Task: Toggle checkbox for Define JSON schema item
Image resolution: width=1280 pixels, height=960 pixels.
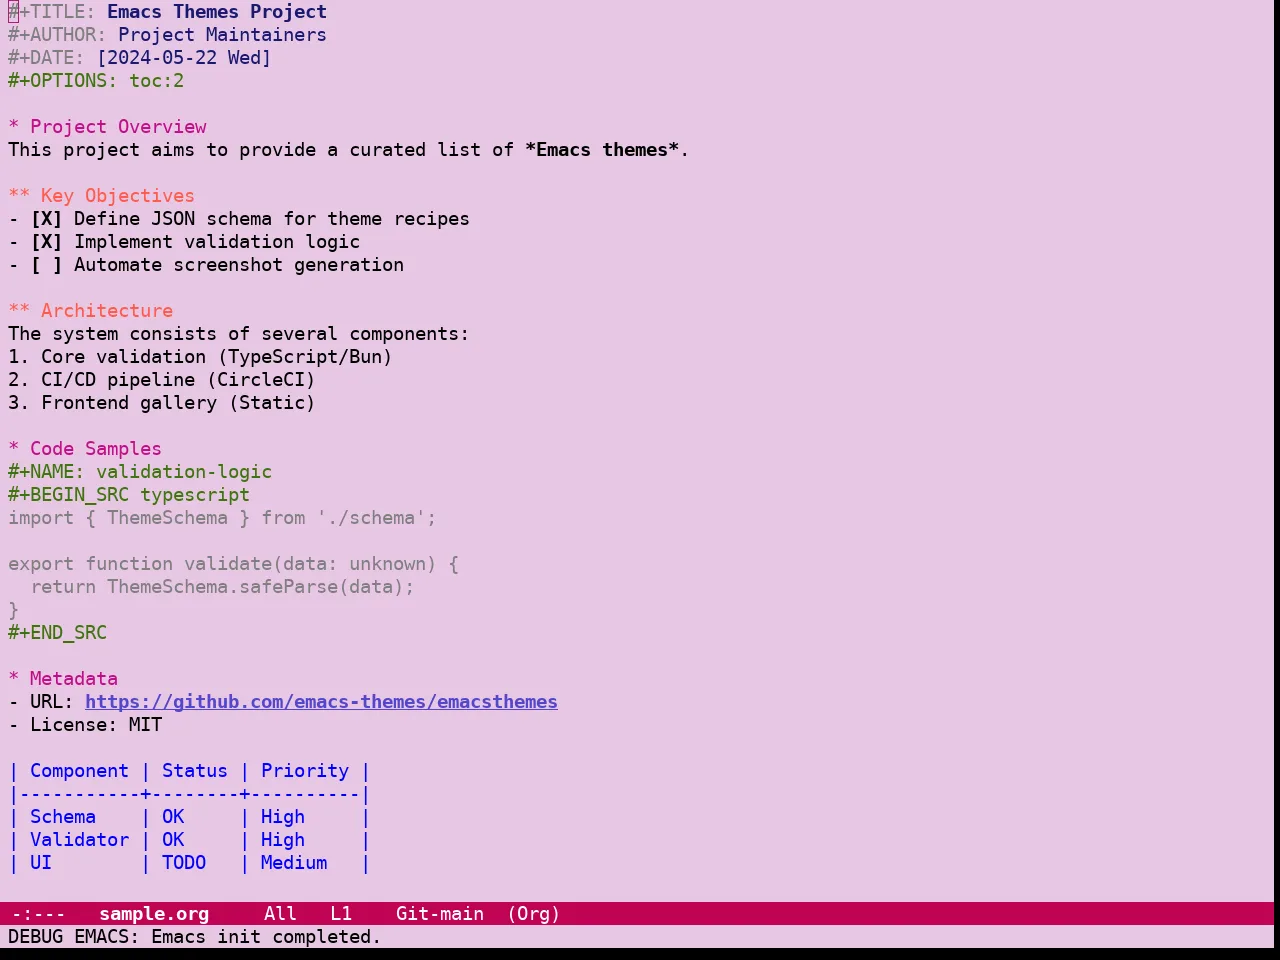Action: pos(46,219)
